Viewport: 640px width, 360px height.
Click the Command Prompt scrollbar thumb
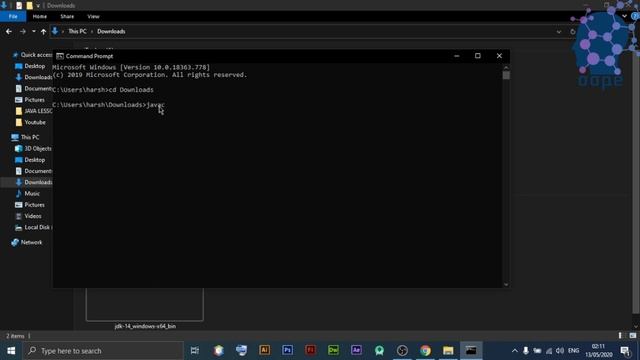tap(506, 76)
